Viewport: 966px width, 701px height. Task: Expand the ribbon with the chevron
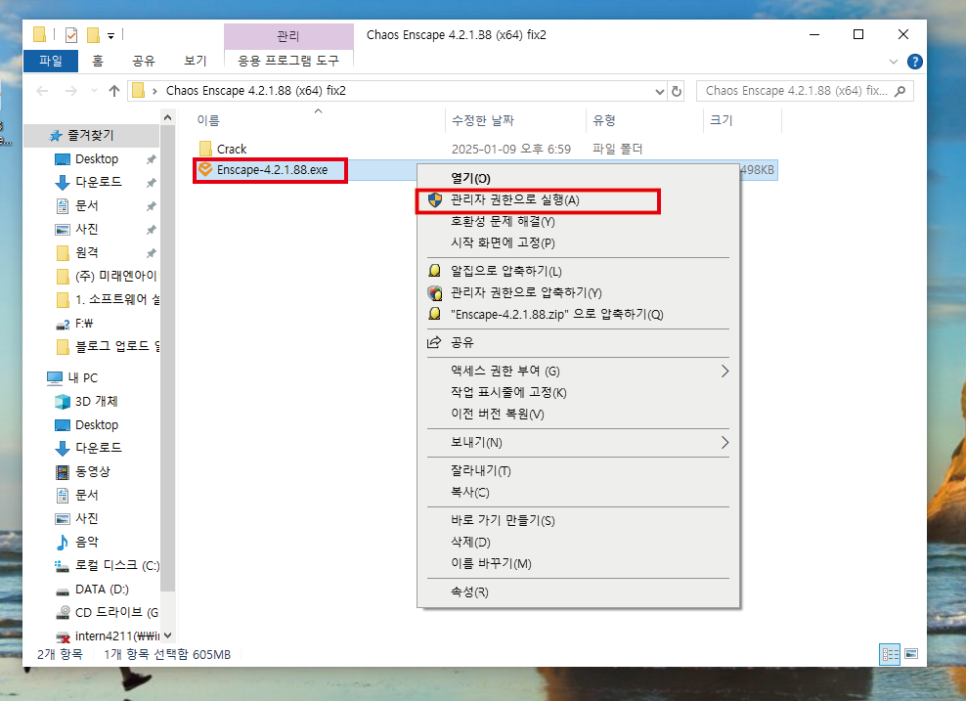[893, 62]
